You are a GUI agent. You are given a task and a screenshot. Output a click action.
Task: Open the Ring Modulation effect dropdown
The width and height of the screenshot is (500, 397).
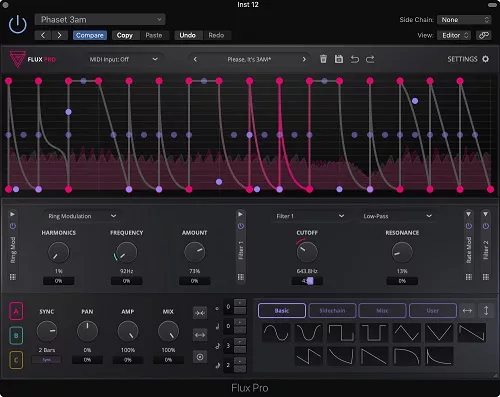coord(82,216)
